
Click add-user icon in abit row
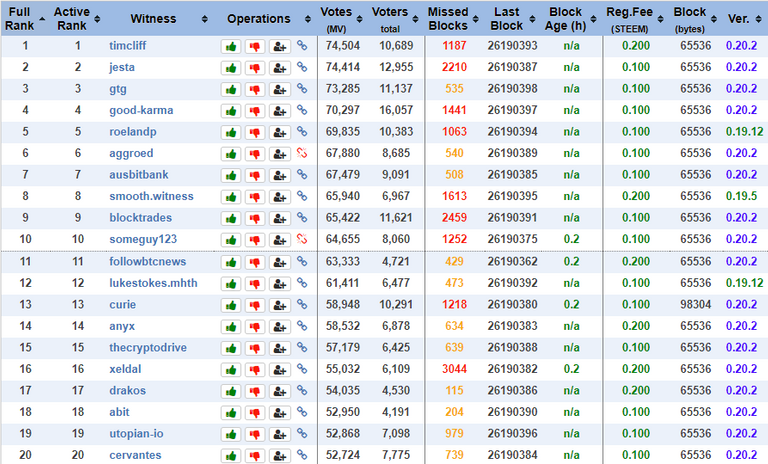[279, 413]
